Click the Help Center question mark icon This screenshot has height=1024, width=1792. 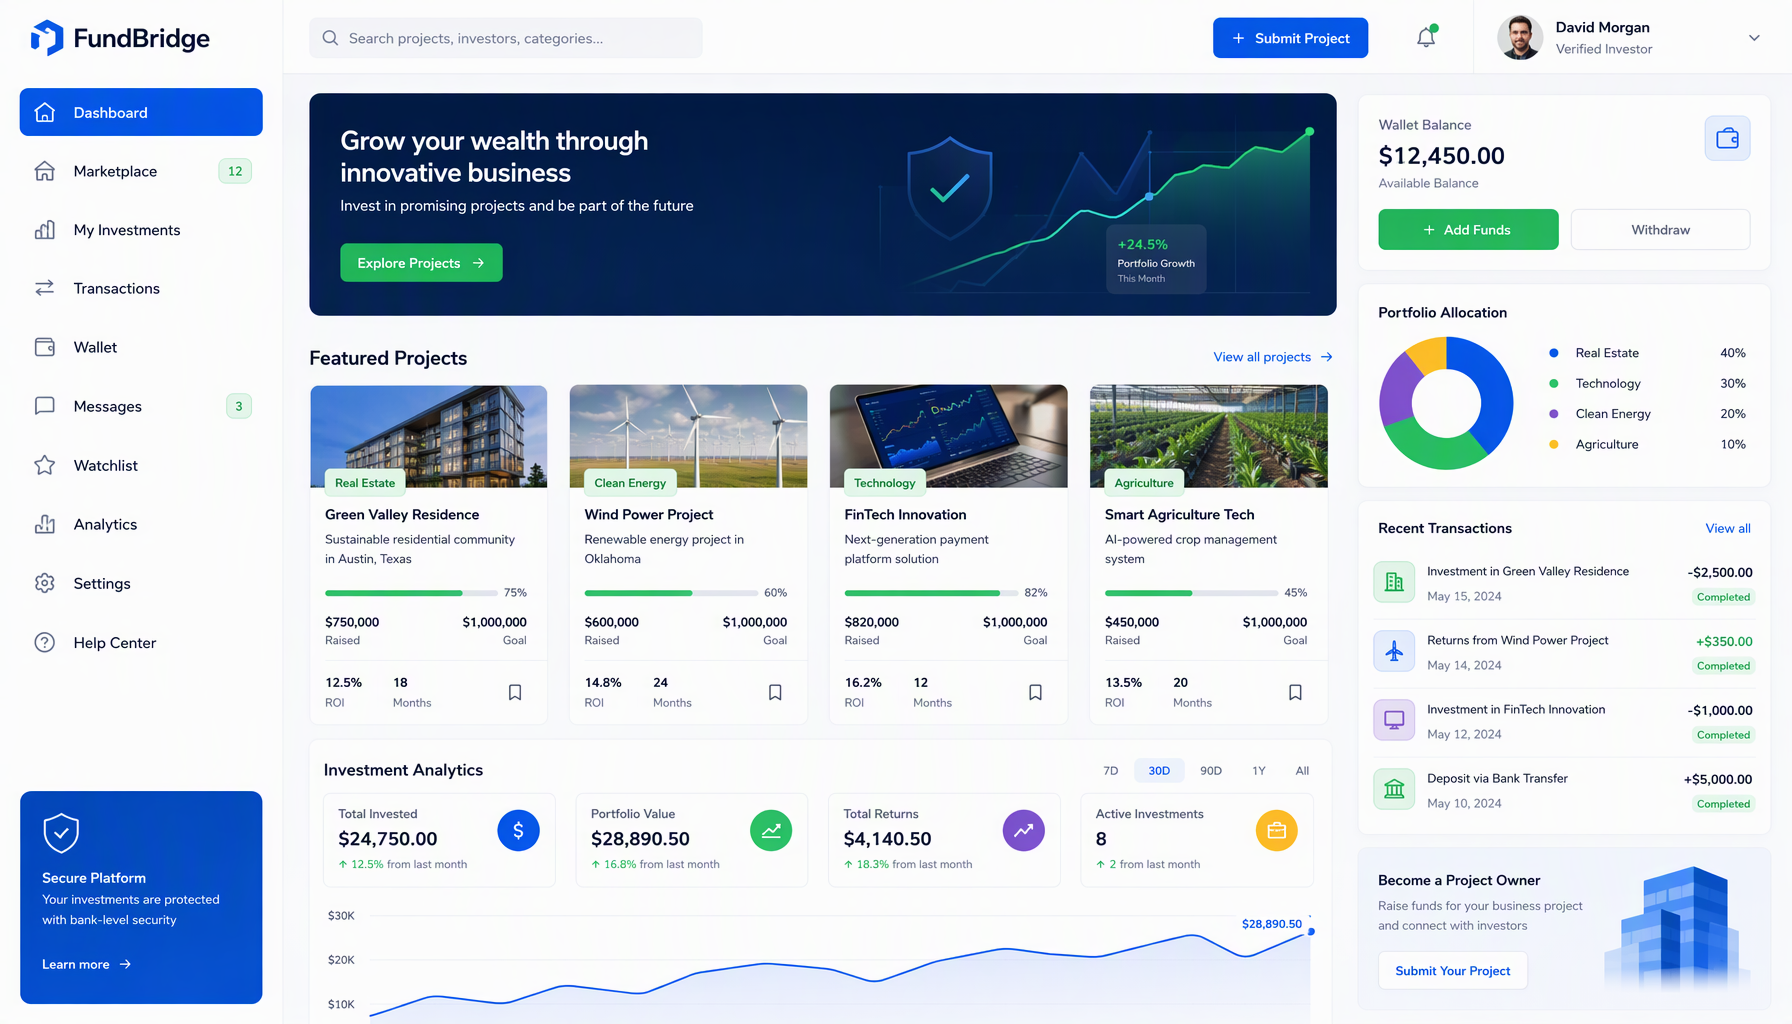tap(45, 642)
